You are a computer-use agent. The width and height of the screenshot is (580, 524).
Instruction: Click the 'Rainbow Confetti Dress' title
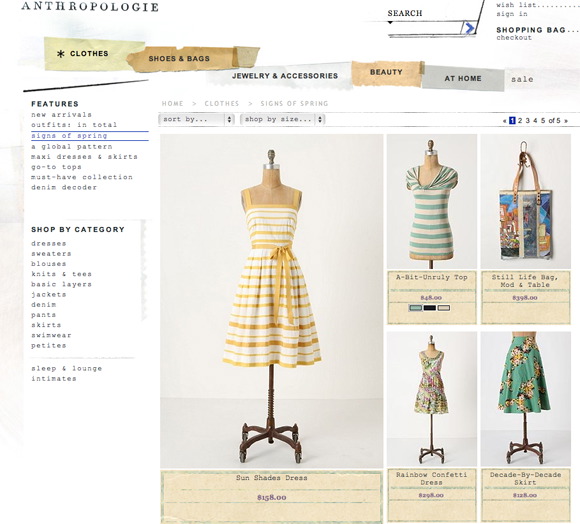click(x=431, y=479)
